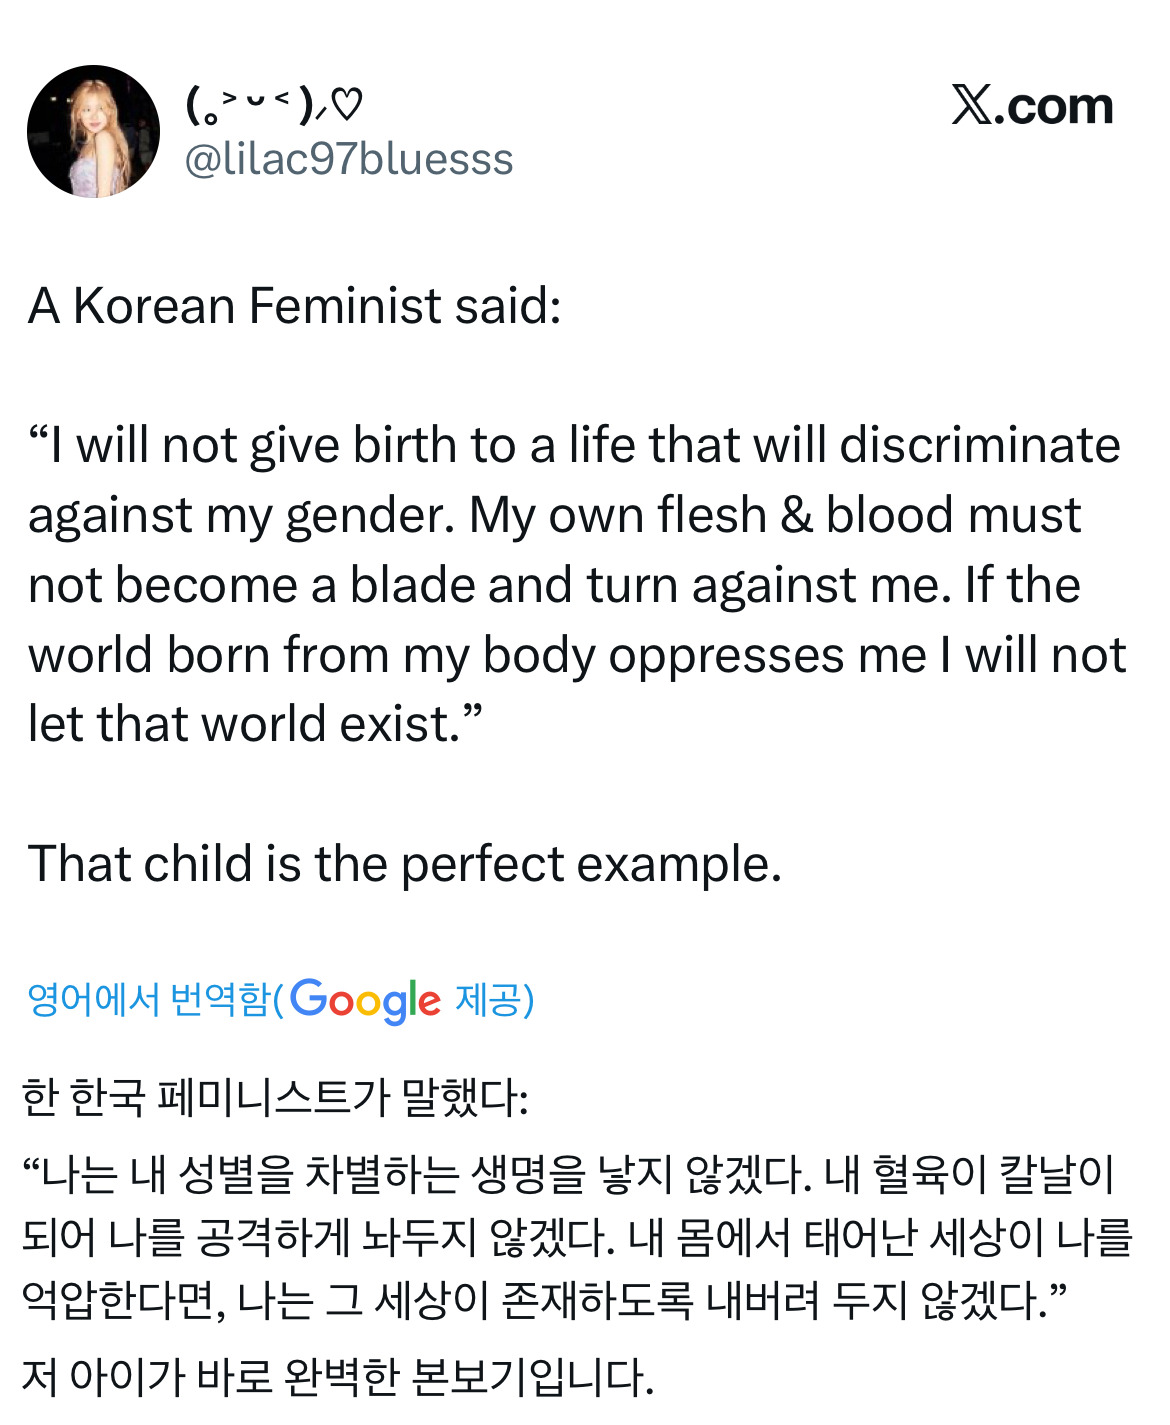Image resolution: width=1170 pixels, height=1425 pixels.
Task: Click the Google logo
Action: pyautogui.click(x=365, y=999)
